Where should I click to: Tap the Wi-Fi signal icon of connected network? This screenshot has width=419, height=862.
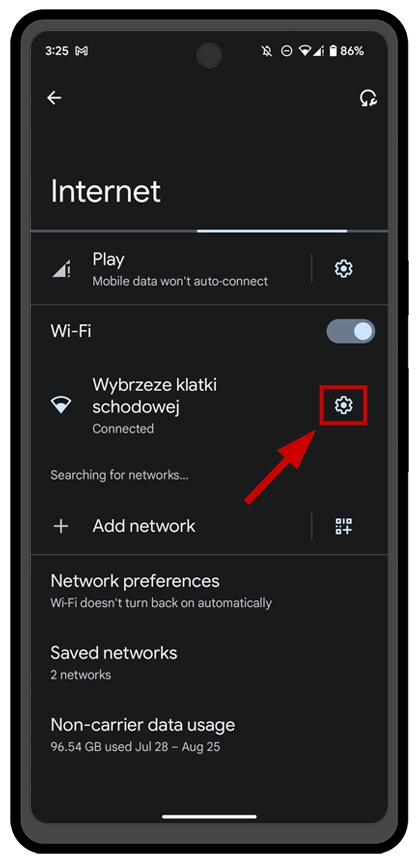[60, 405]
